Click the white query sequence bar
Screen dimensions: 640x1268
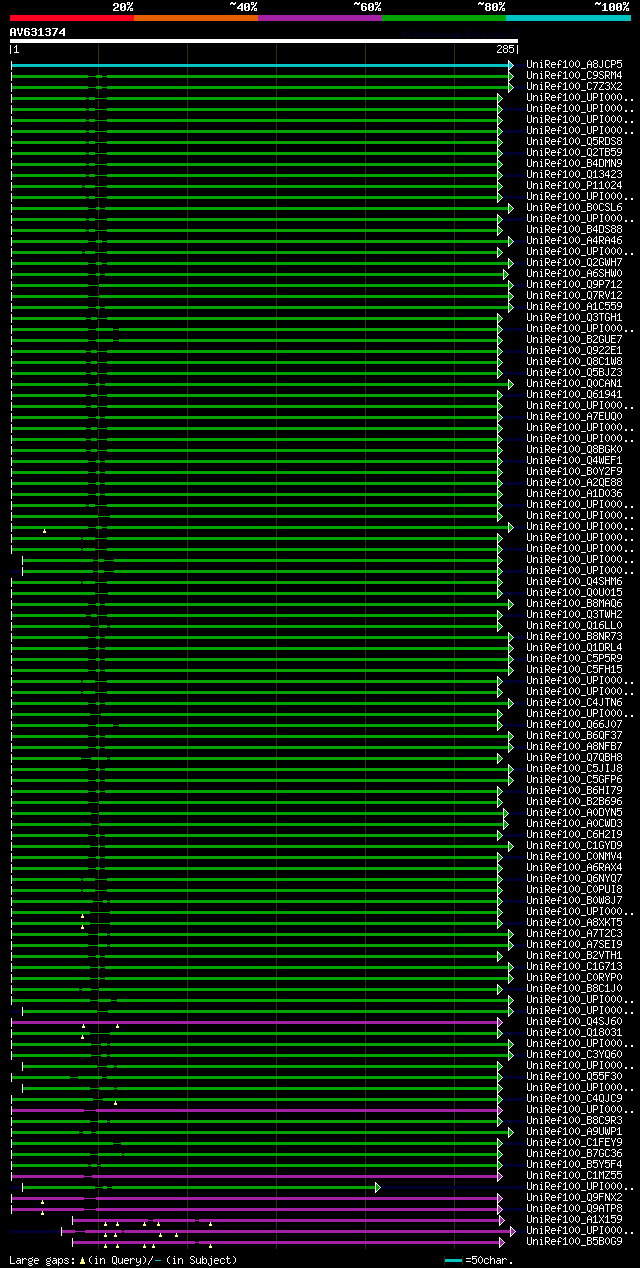pyautogui.click(x=264, y=41)
